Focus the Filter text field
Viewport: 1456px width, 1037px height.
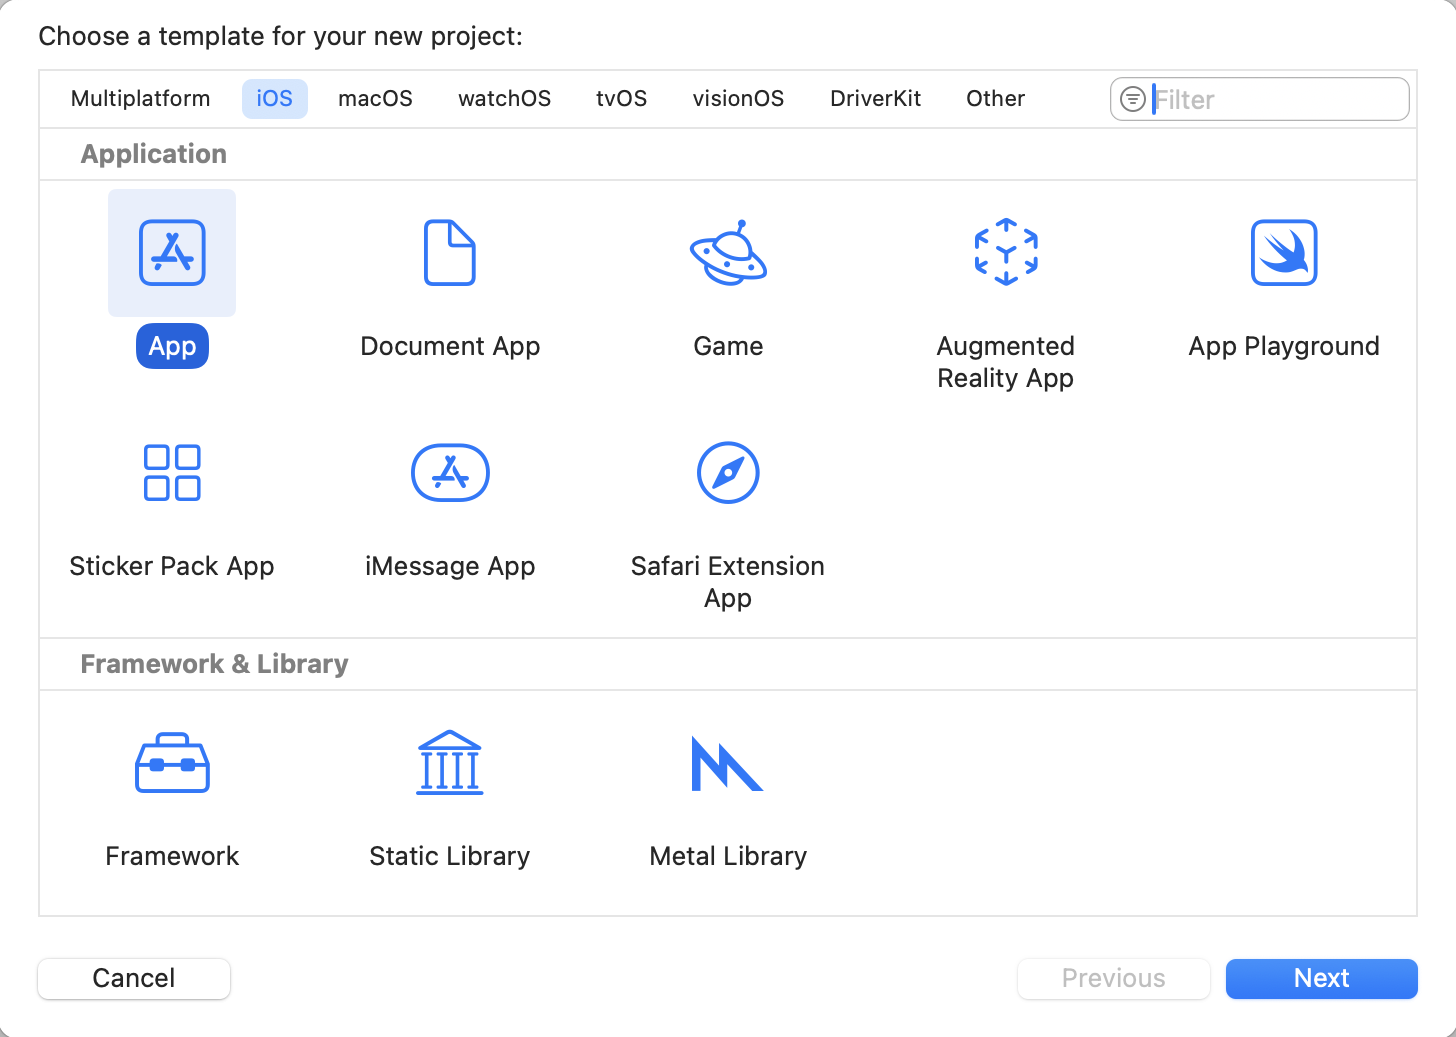pos(1260,99)
